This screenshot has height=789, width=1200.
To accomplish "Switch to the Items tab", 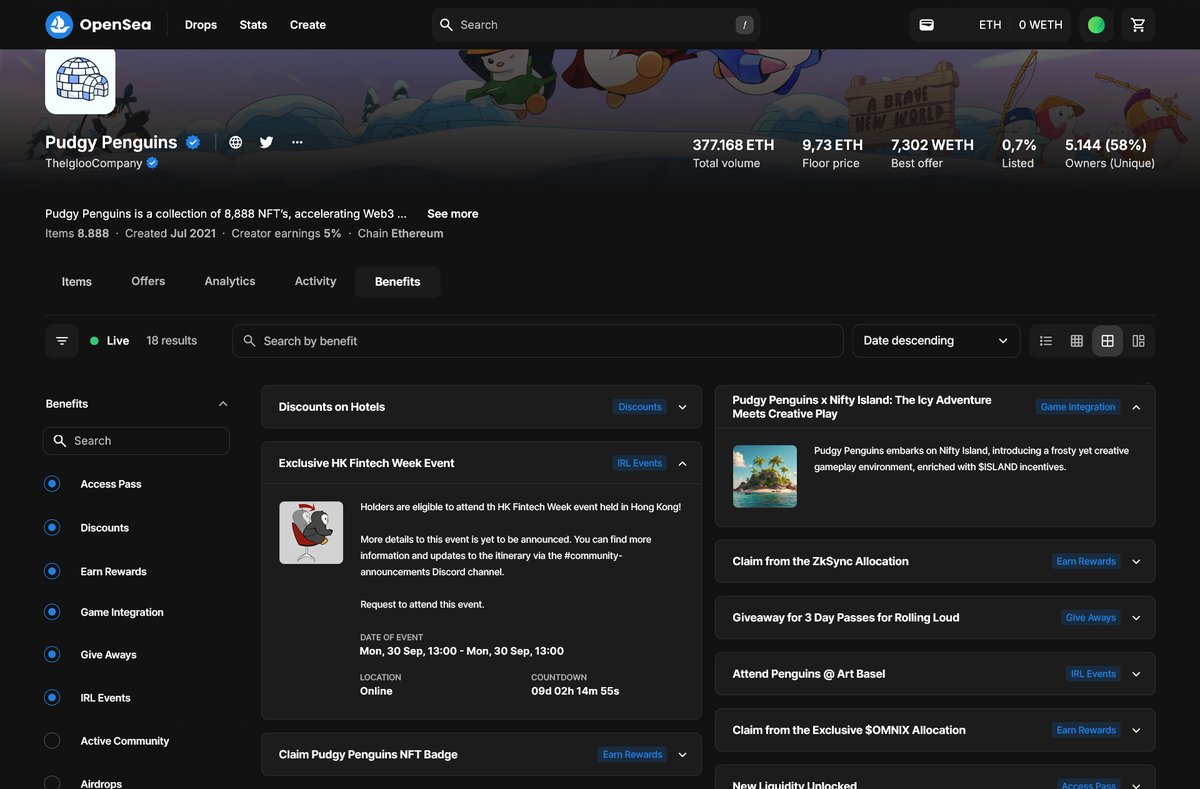I will tap(77, 282).
